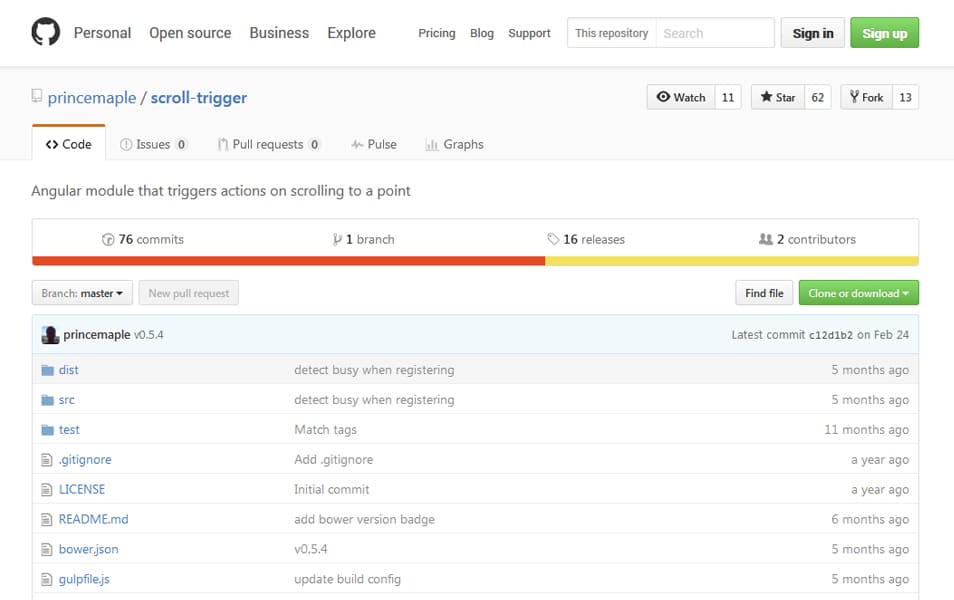Viewport: 954px width, 600px height.
Task: View the 76 commits link
Action: 143,239
